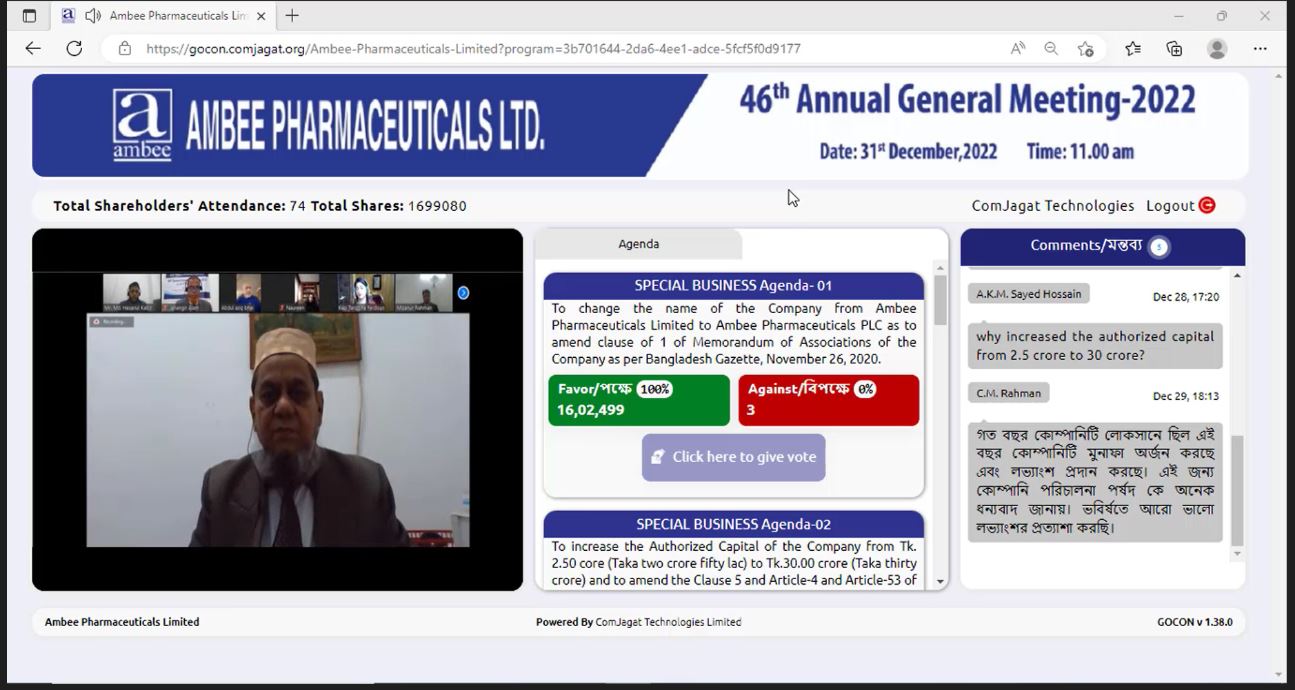1295x690 pixels.
Task: Select Md. Hasanul Kabir participant thumbnail
Action: pos(131,293)
